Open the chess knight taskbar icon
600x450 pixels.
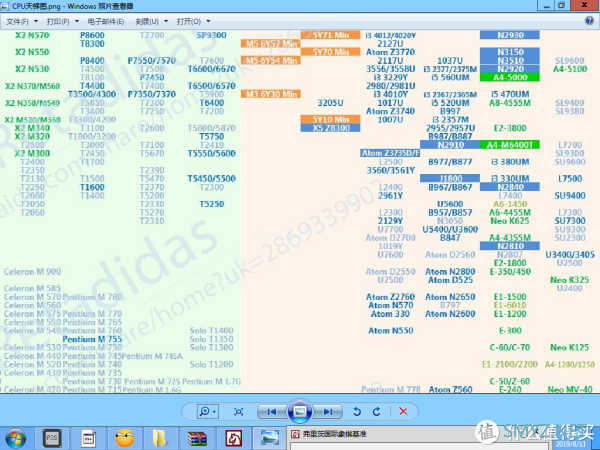tap(233, 439)
